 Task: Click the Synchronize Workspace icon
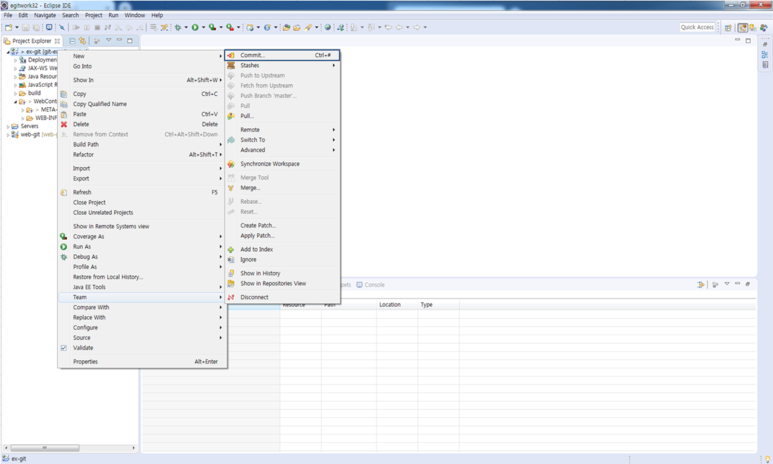click(231, 164)
